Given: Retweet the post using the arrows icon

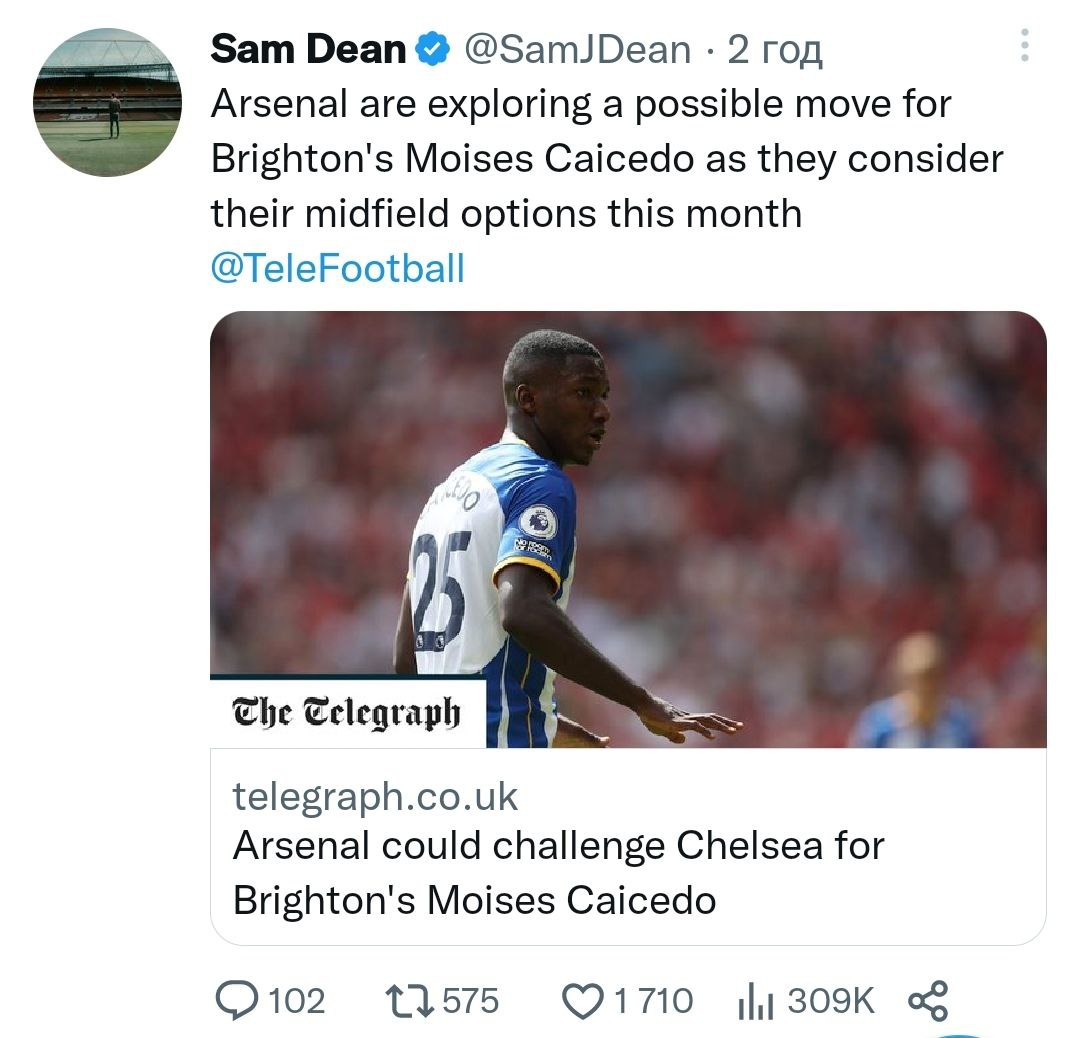Looking at the screenshot, I should pos(409,1001).
